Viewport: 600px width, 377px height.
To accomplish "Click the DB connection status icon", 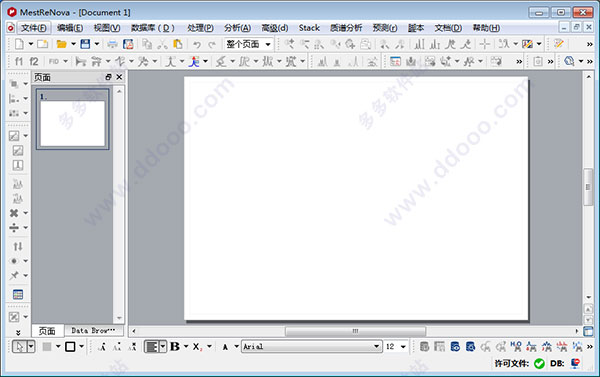I will pos(575,363).
